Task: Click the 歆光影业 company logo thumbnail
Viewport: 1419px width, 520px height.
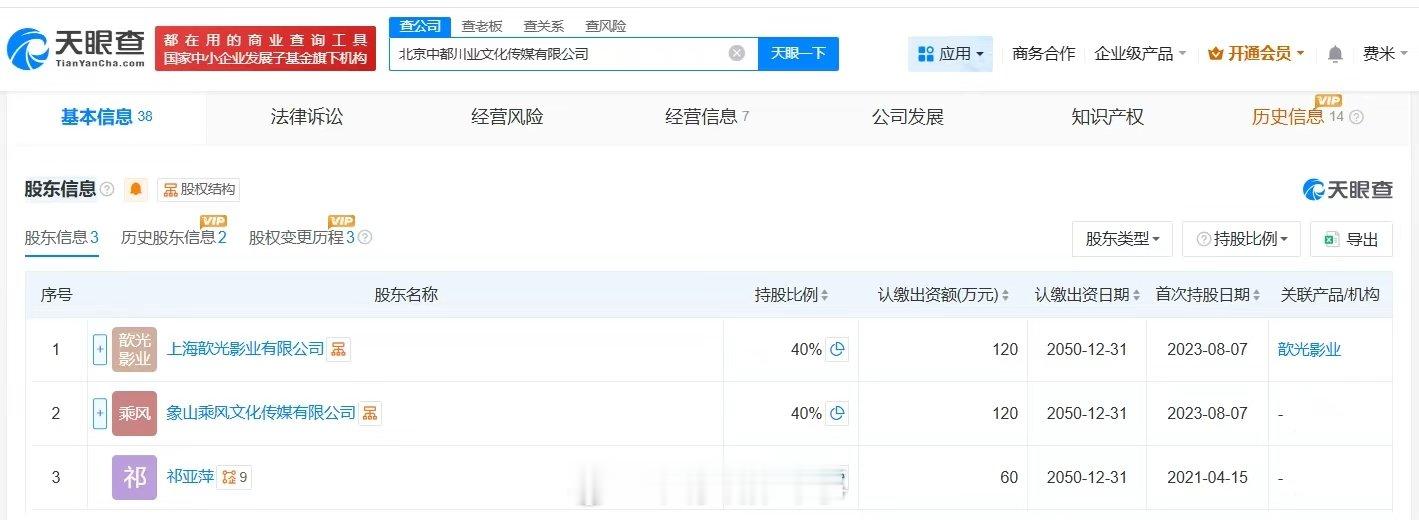Action: click(x=134, y=349)
